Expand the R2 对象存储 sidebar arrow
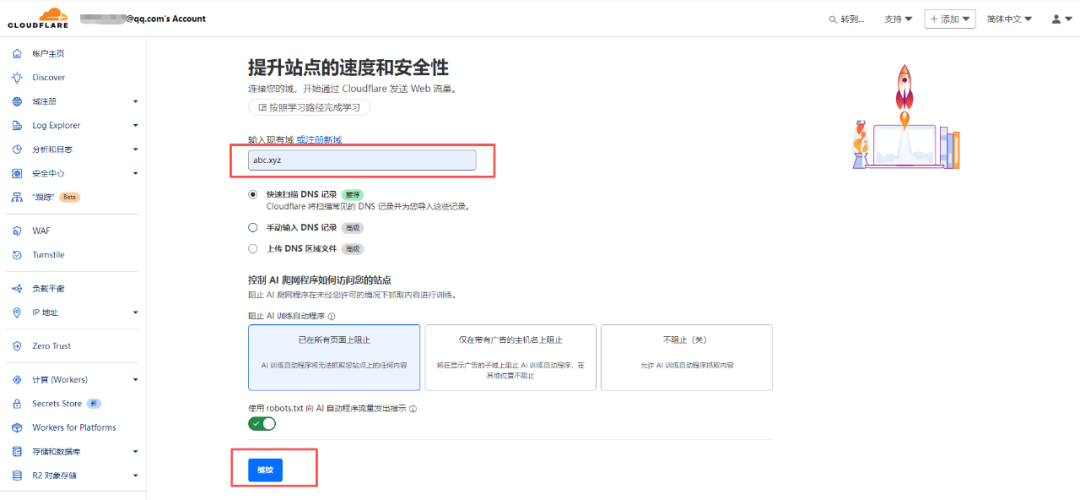 click(x=136, y=476)
